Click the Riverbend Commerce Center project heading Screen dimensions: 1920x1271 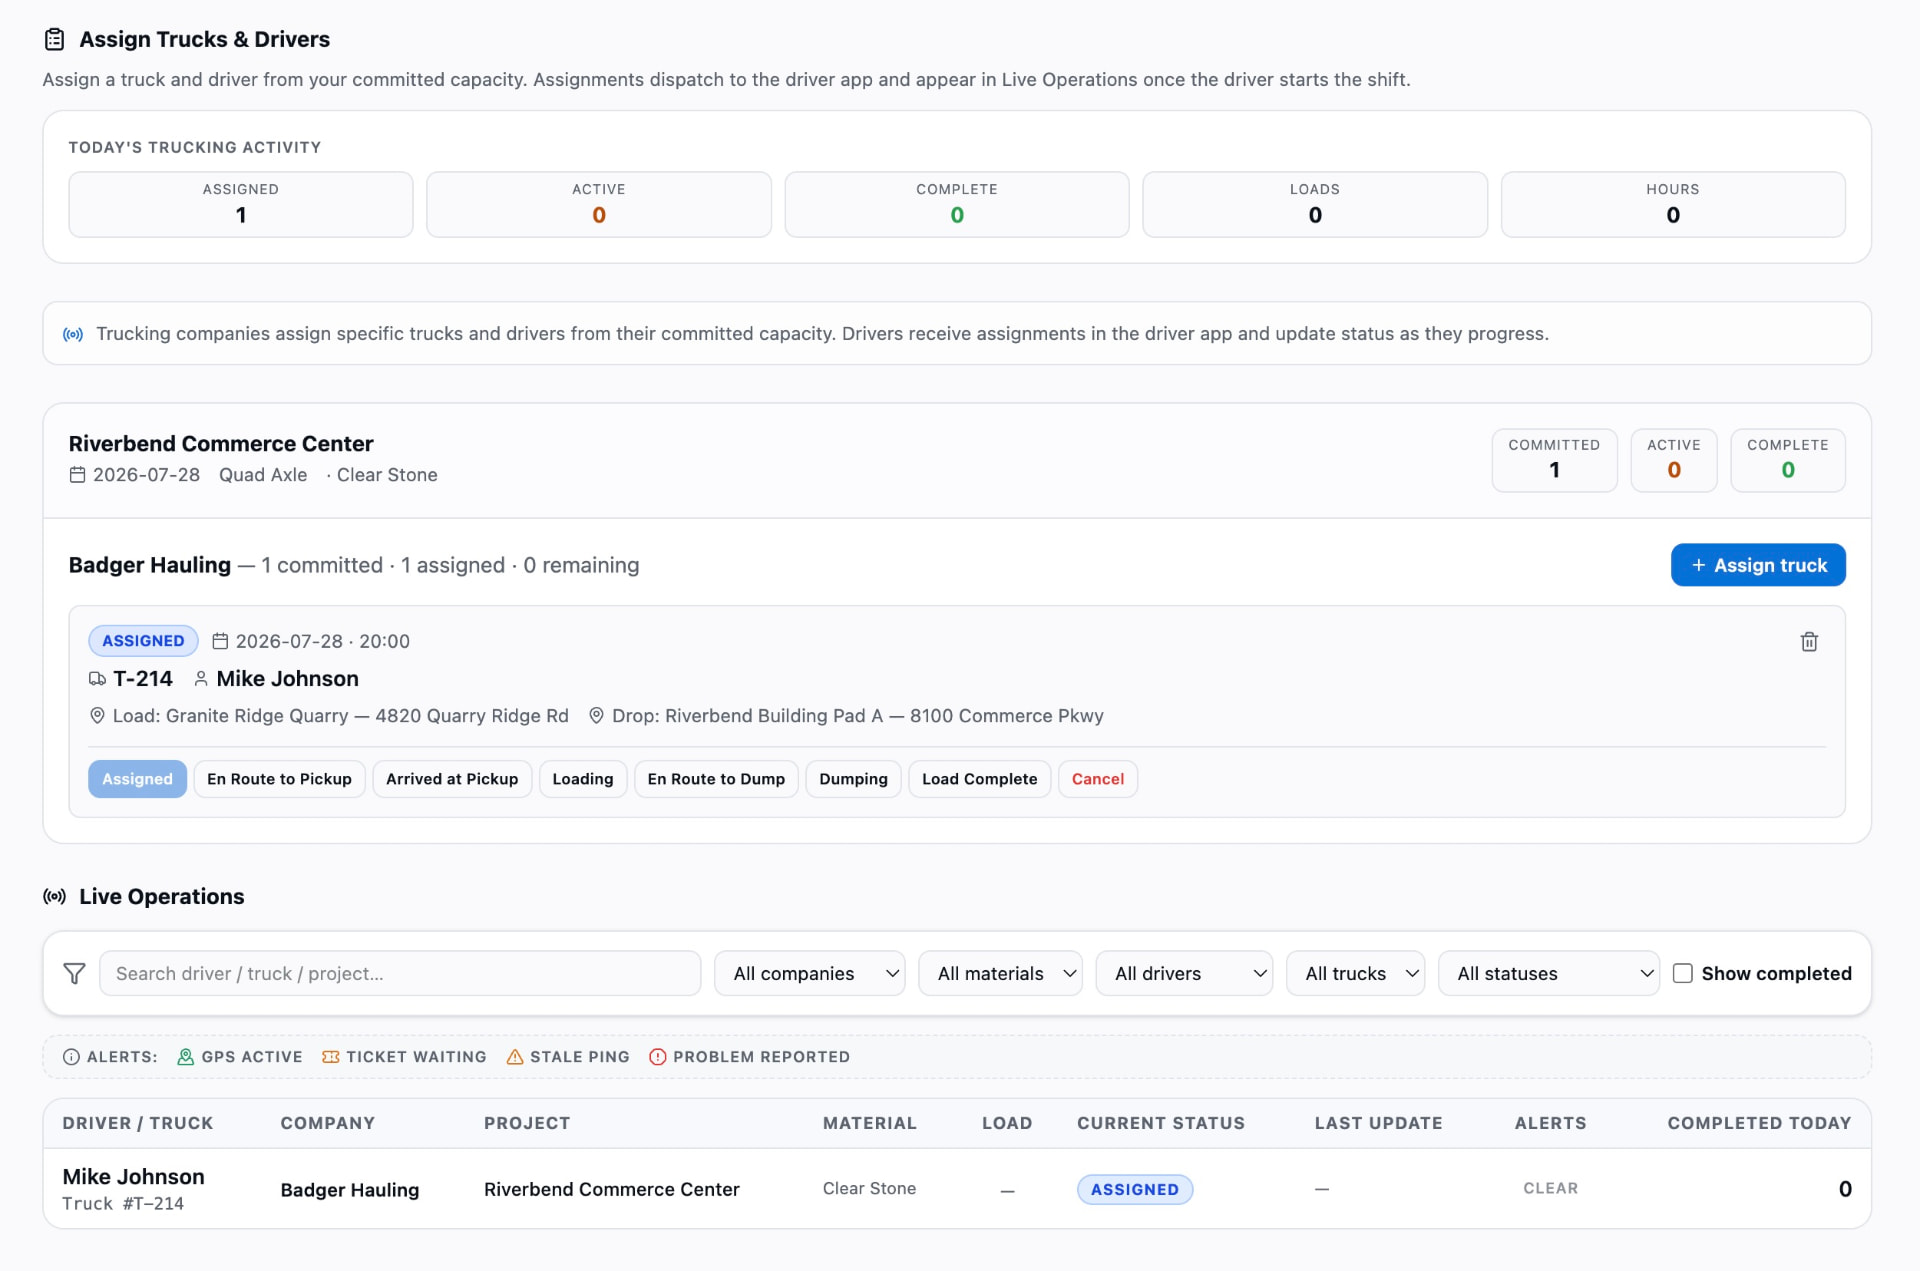[221, 444]
